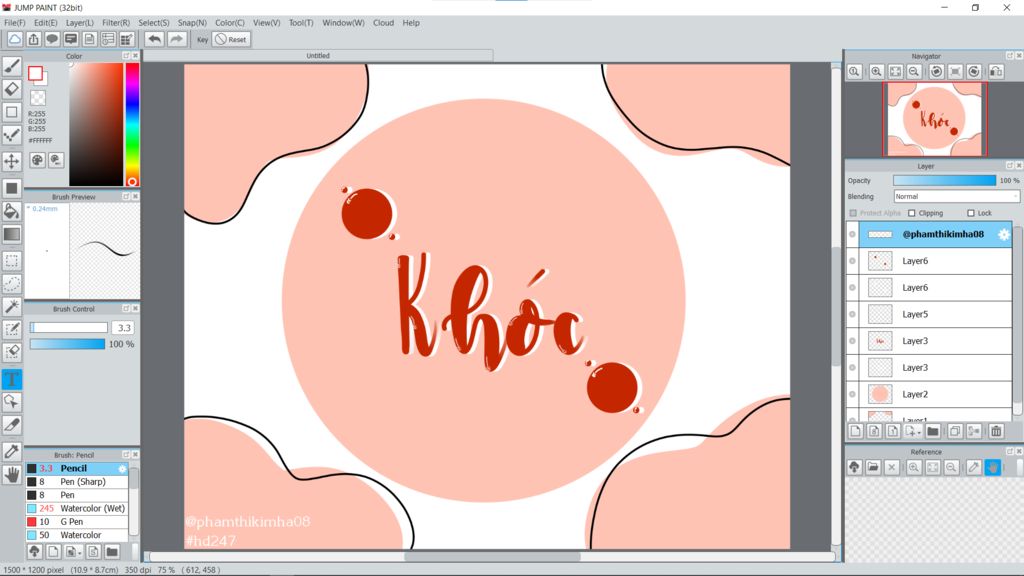
Task: Open the Filter menu
Action: [116, 22]
